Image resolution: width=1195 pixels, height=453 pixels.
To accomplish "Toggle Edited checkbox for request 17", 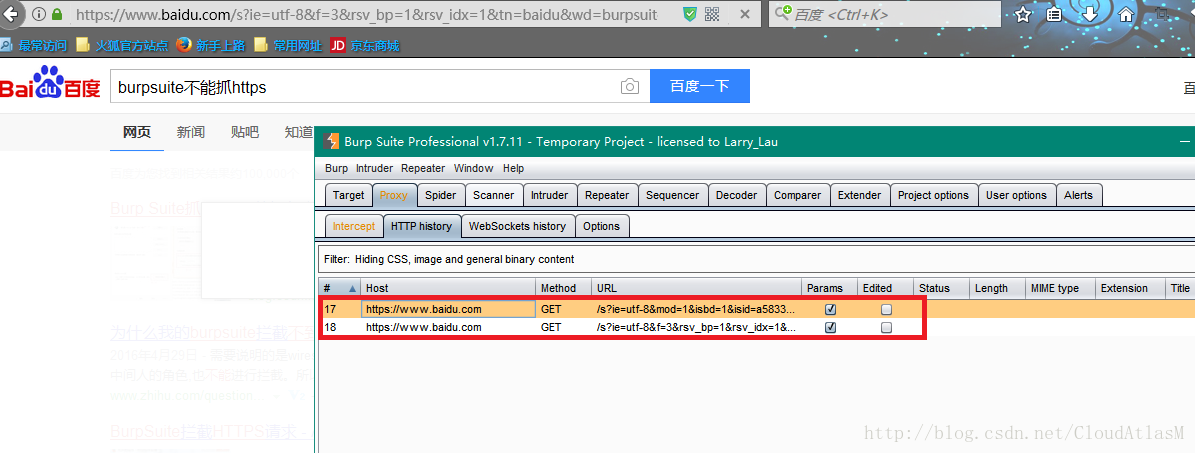I will [x=886, y=310].
